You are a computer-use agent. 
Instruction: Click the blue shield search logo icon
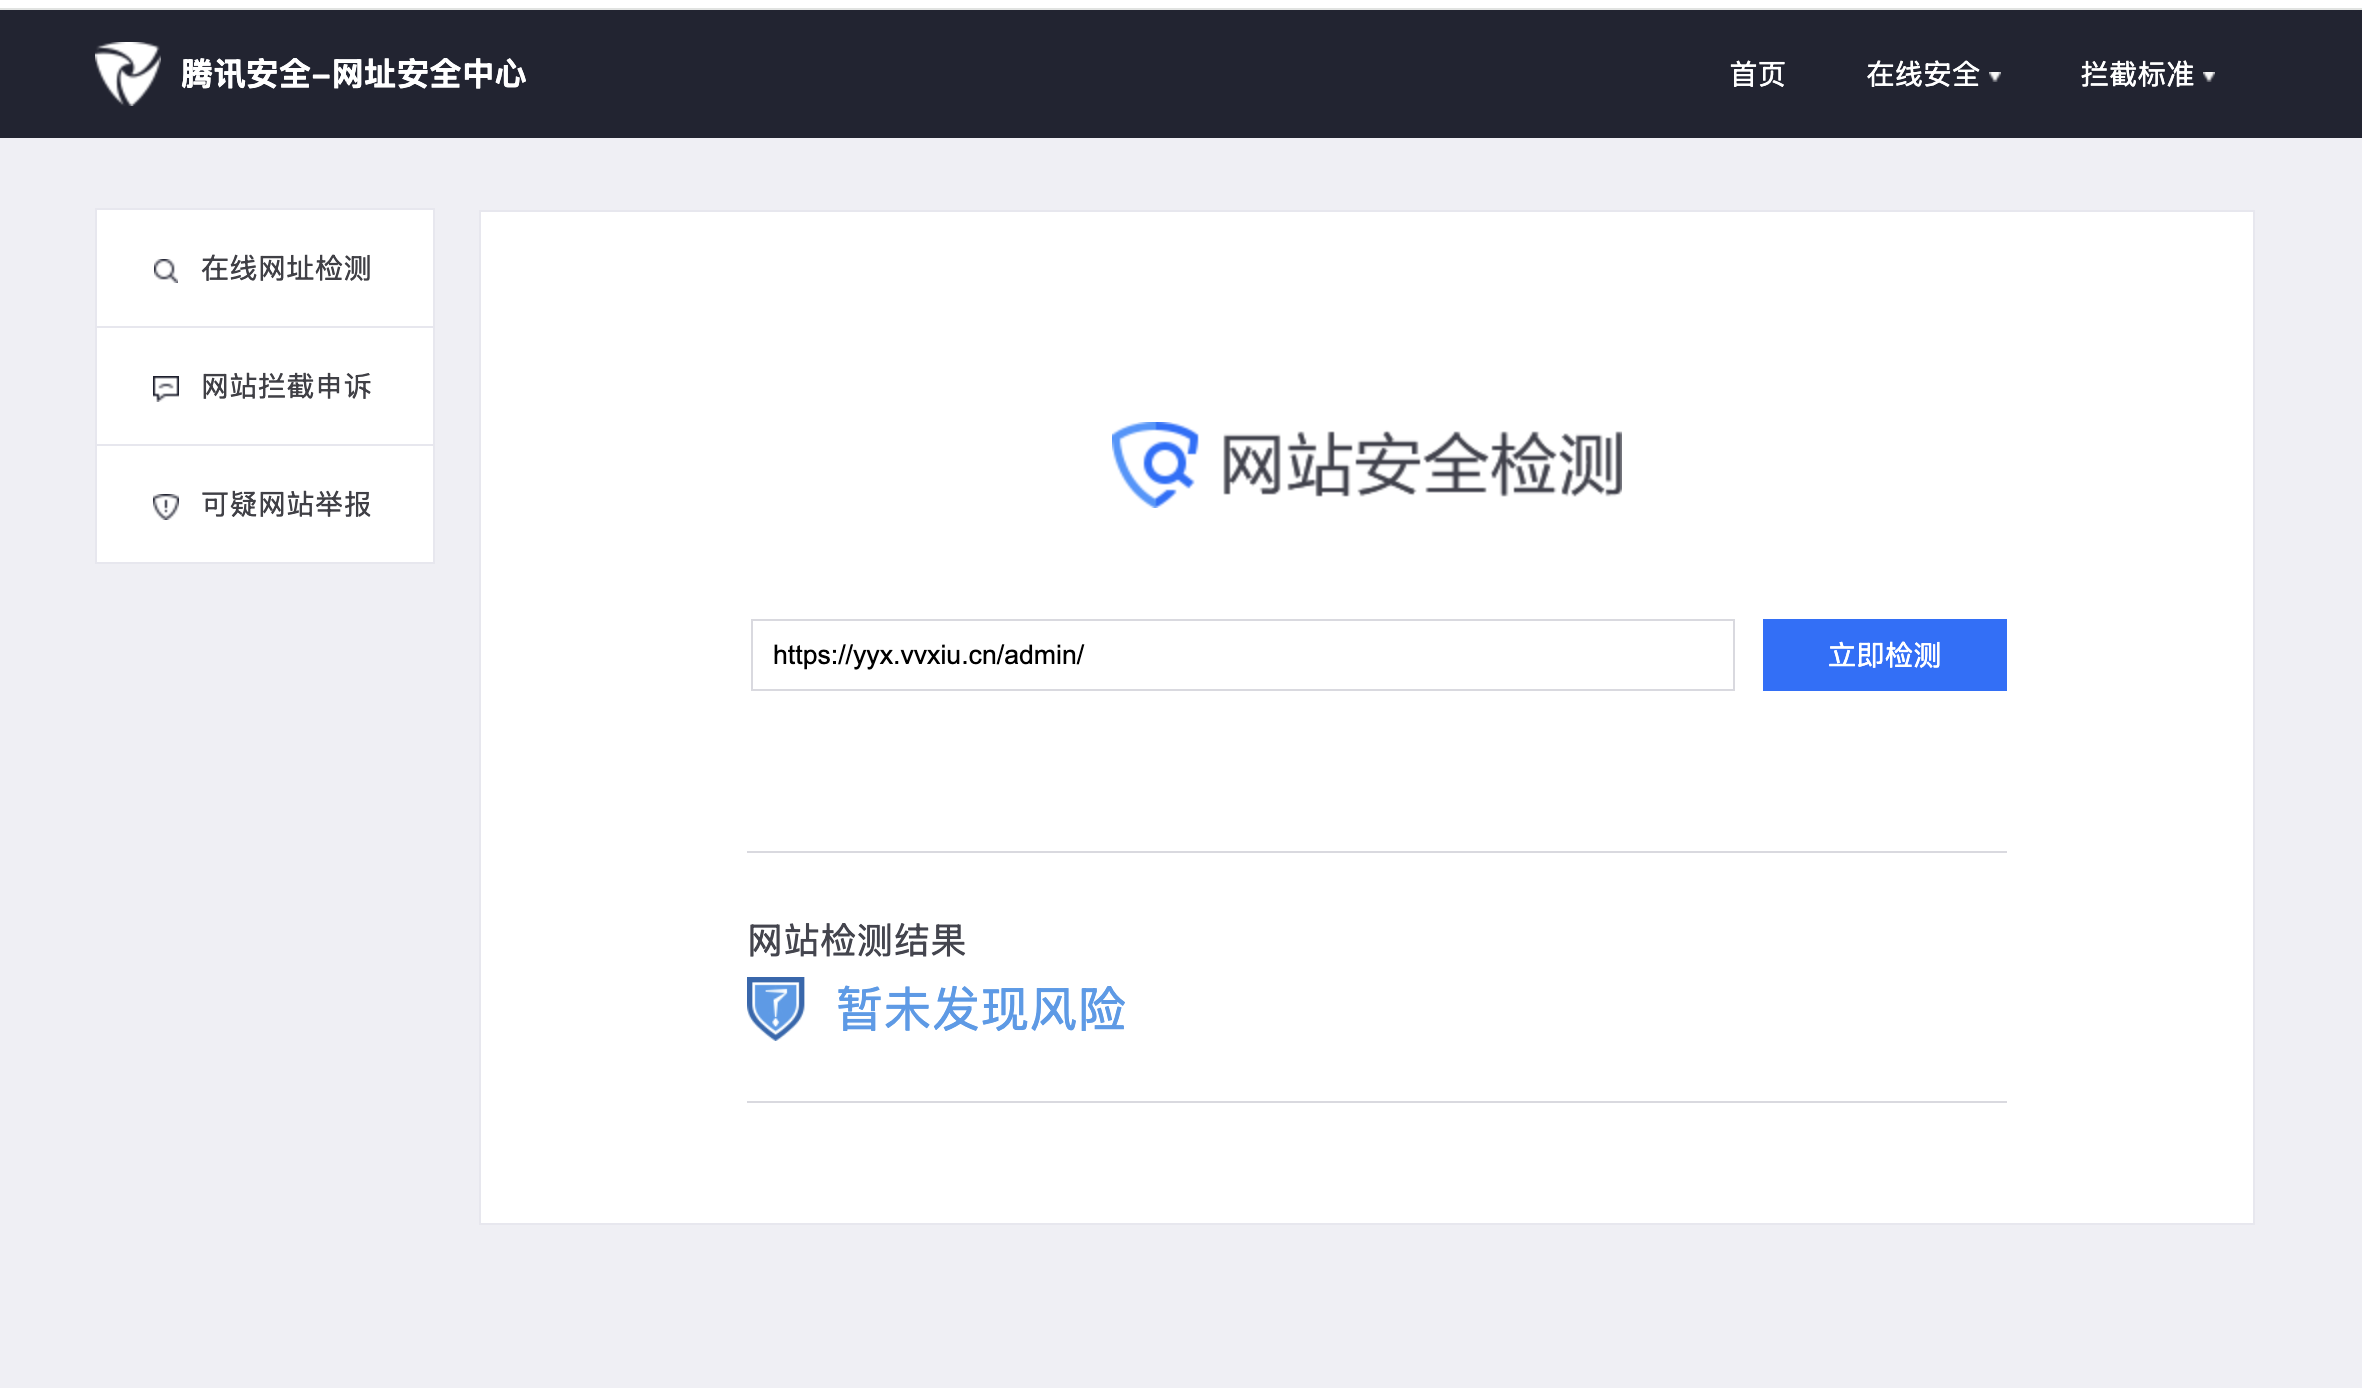click(x=1155, y=464)
